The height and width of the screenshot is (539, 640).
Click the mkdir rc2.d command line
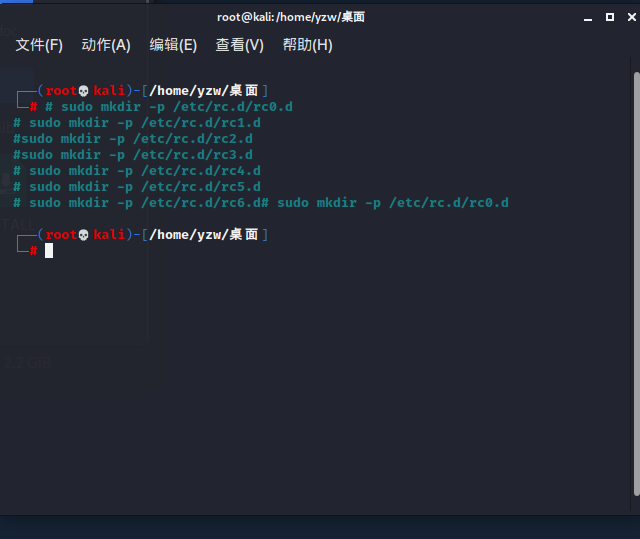point(133,139)
